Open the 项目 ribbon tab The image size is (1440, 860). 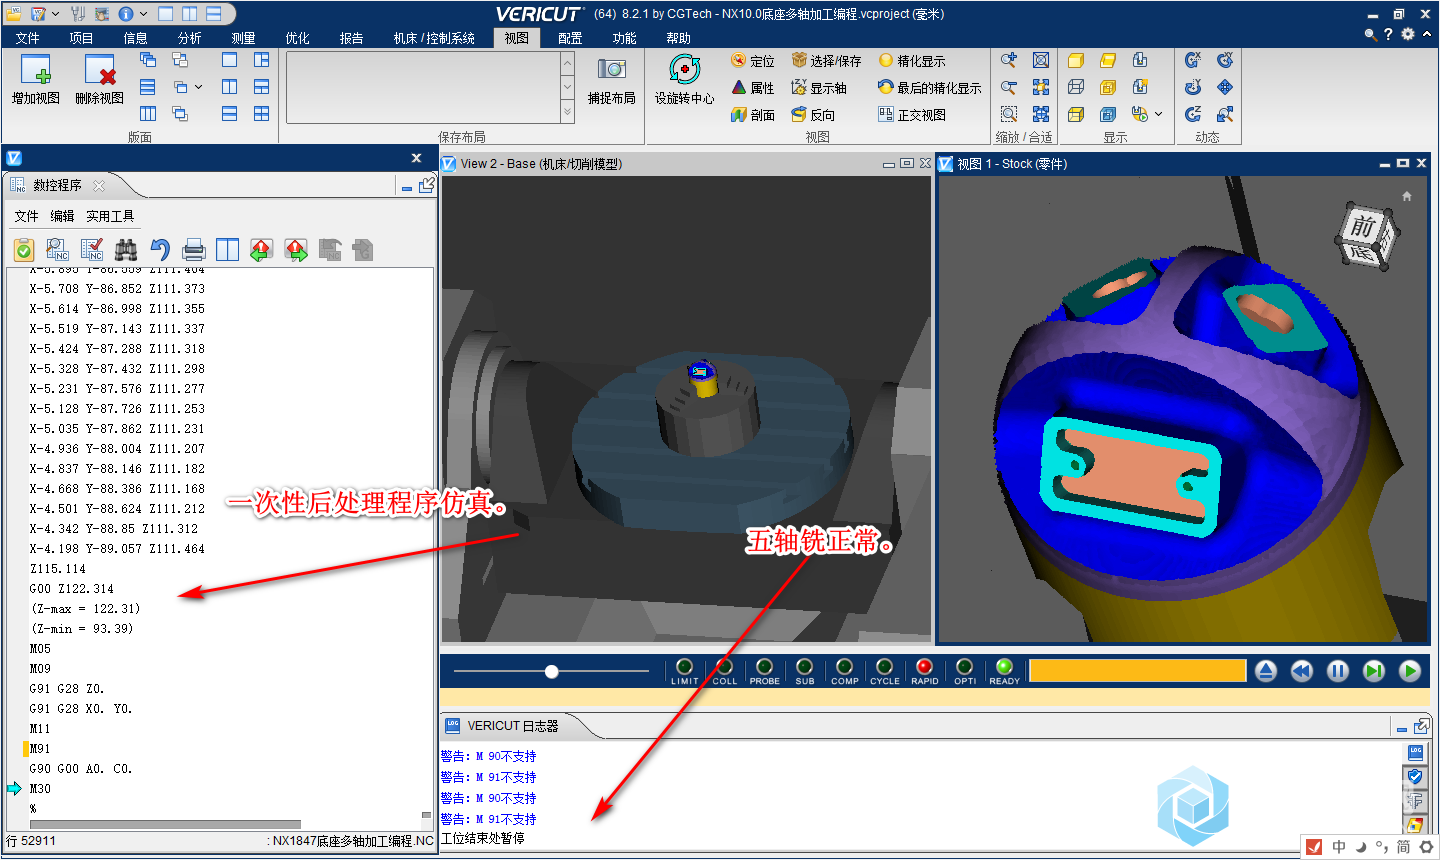coord(82,38)
